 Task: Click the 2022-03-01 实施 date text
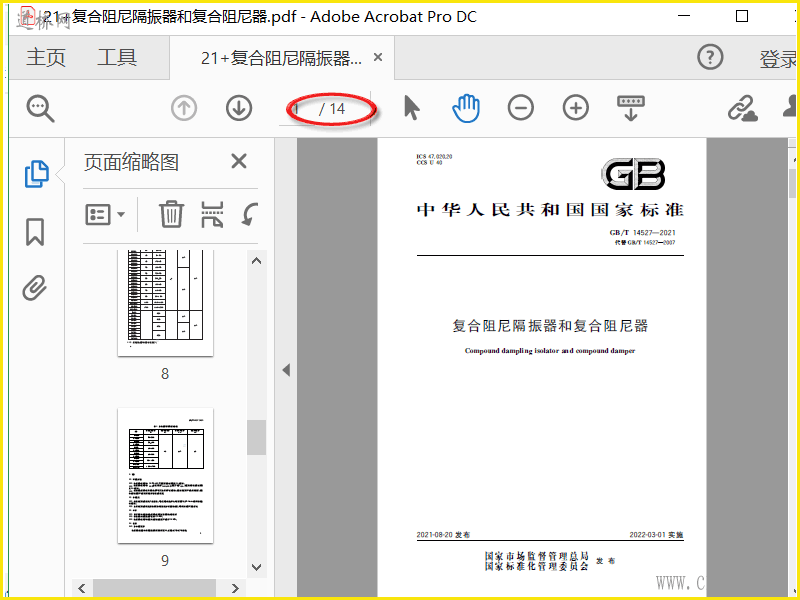click(x=656, y=535)
